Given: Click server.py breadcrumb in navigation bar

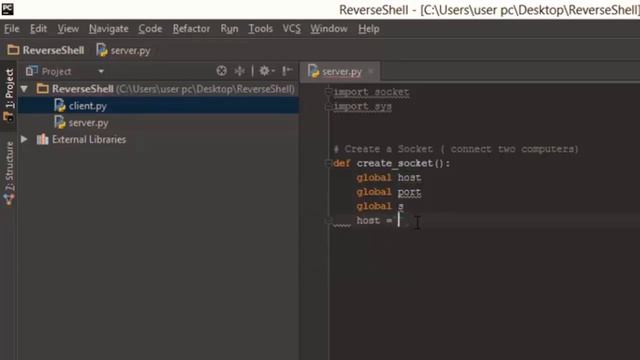Looking at the screenshot, I should click(123, 50).
